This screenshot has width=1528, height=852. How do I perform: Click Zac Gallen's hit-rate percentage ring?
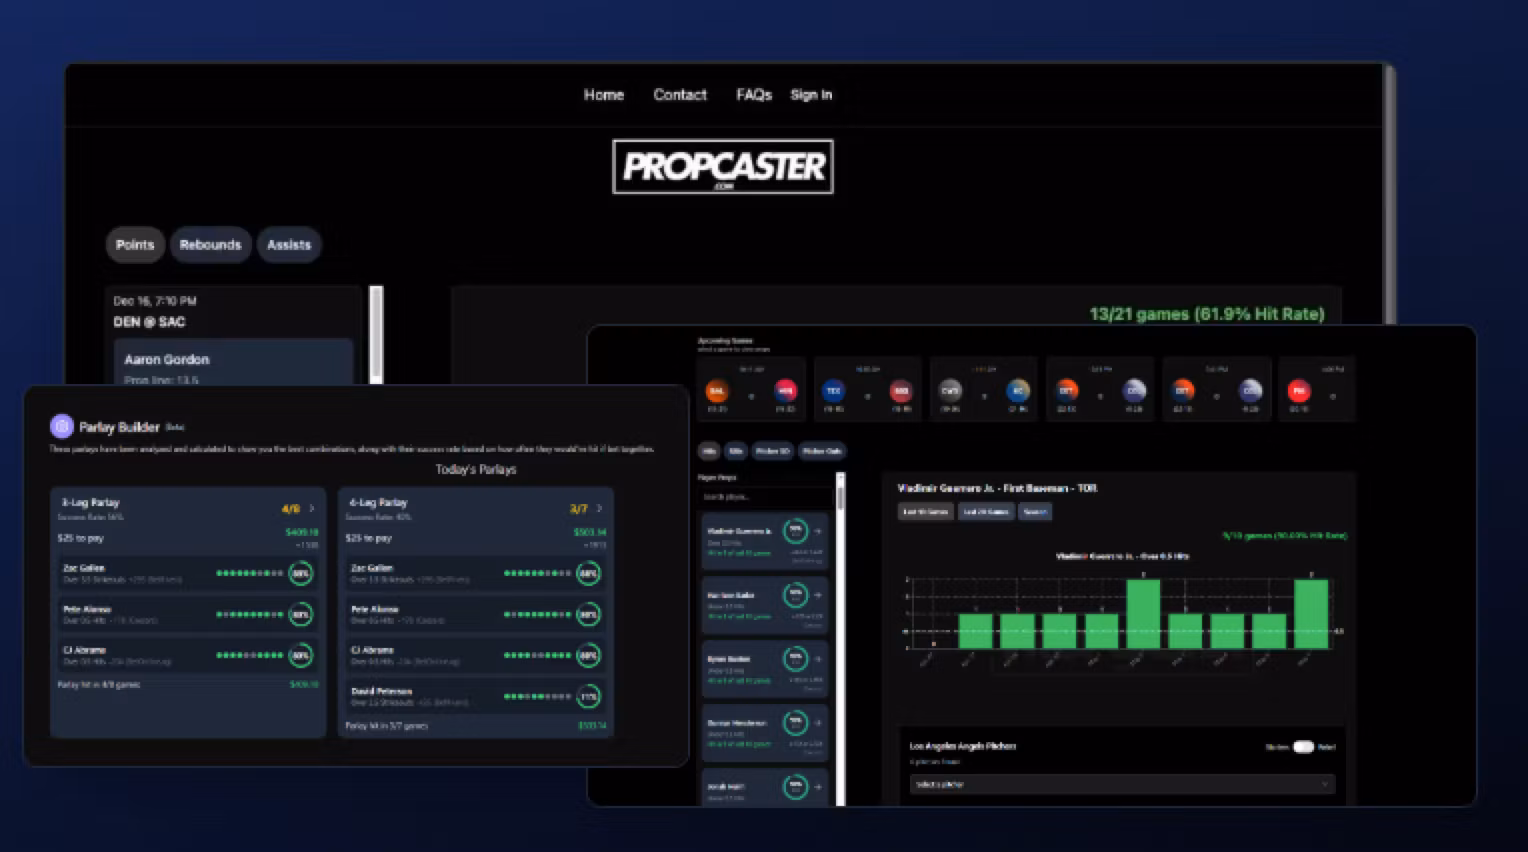coord(300,573)
